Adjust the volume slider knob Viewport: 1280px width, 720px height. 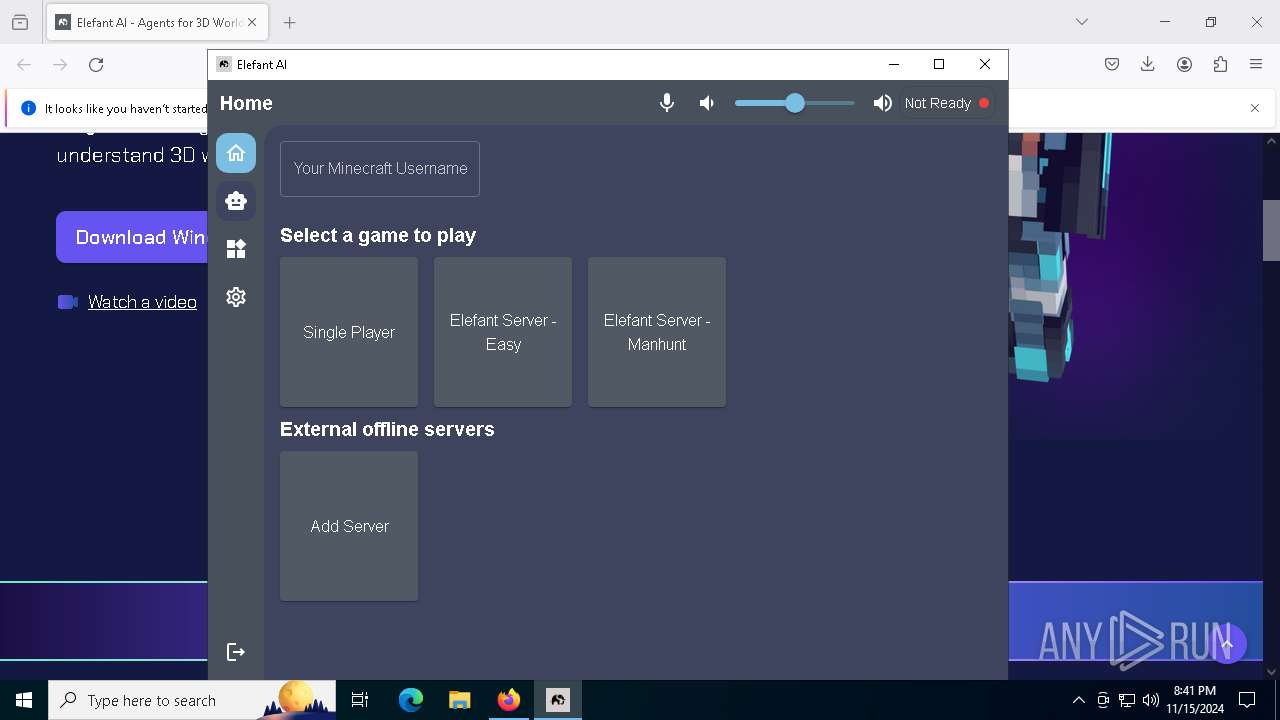(x=795, y=103)
